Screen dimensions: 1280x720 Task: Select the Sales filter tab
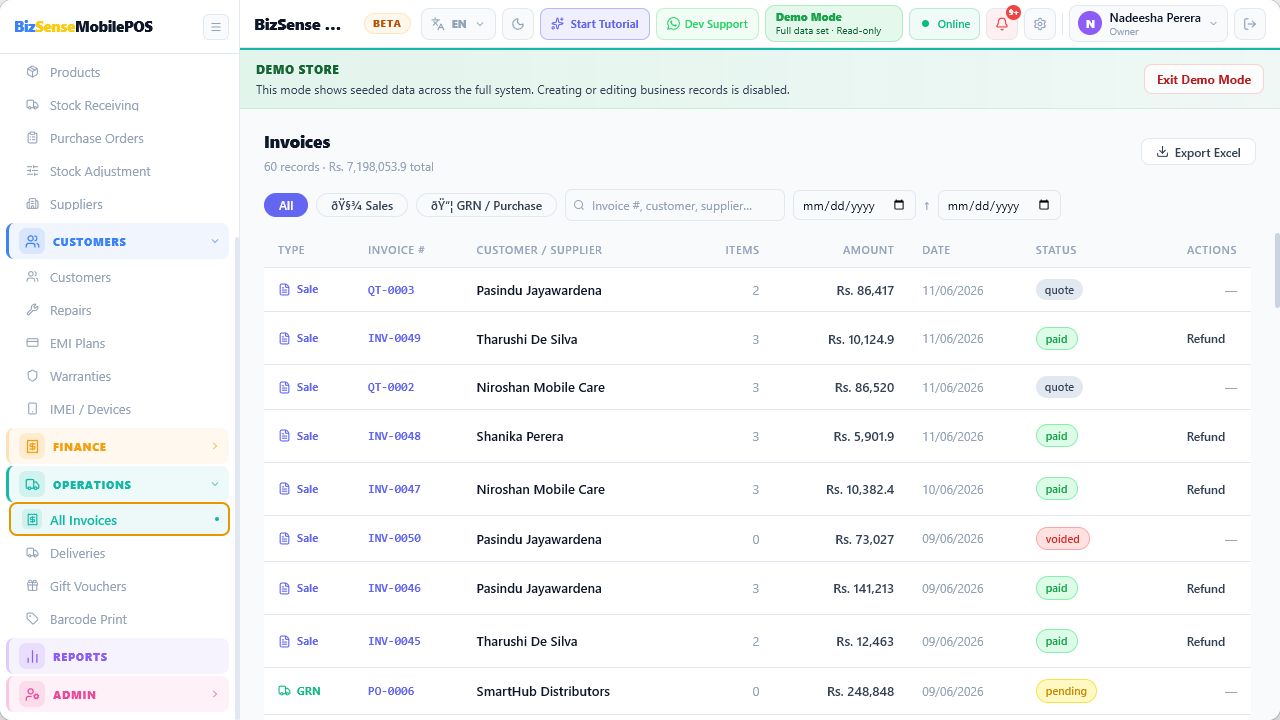(362, 205)
